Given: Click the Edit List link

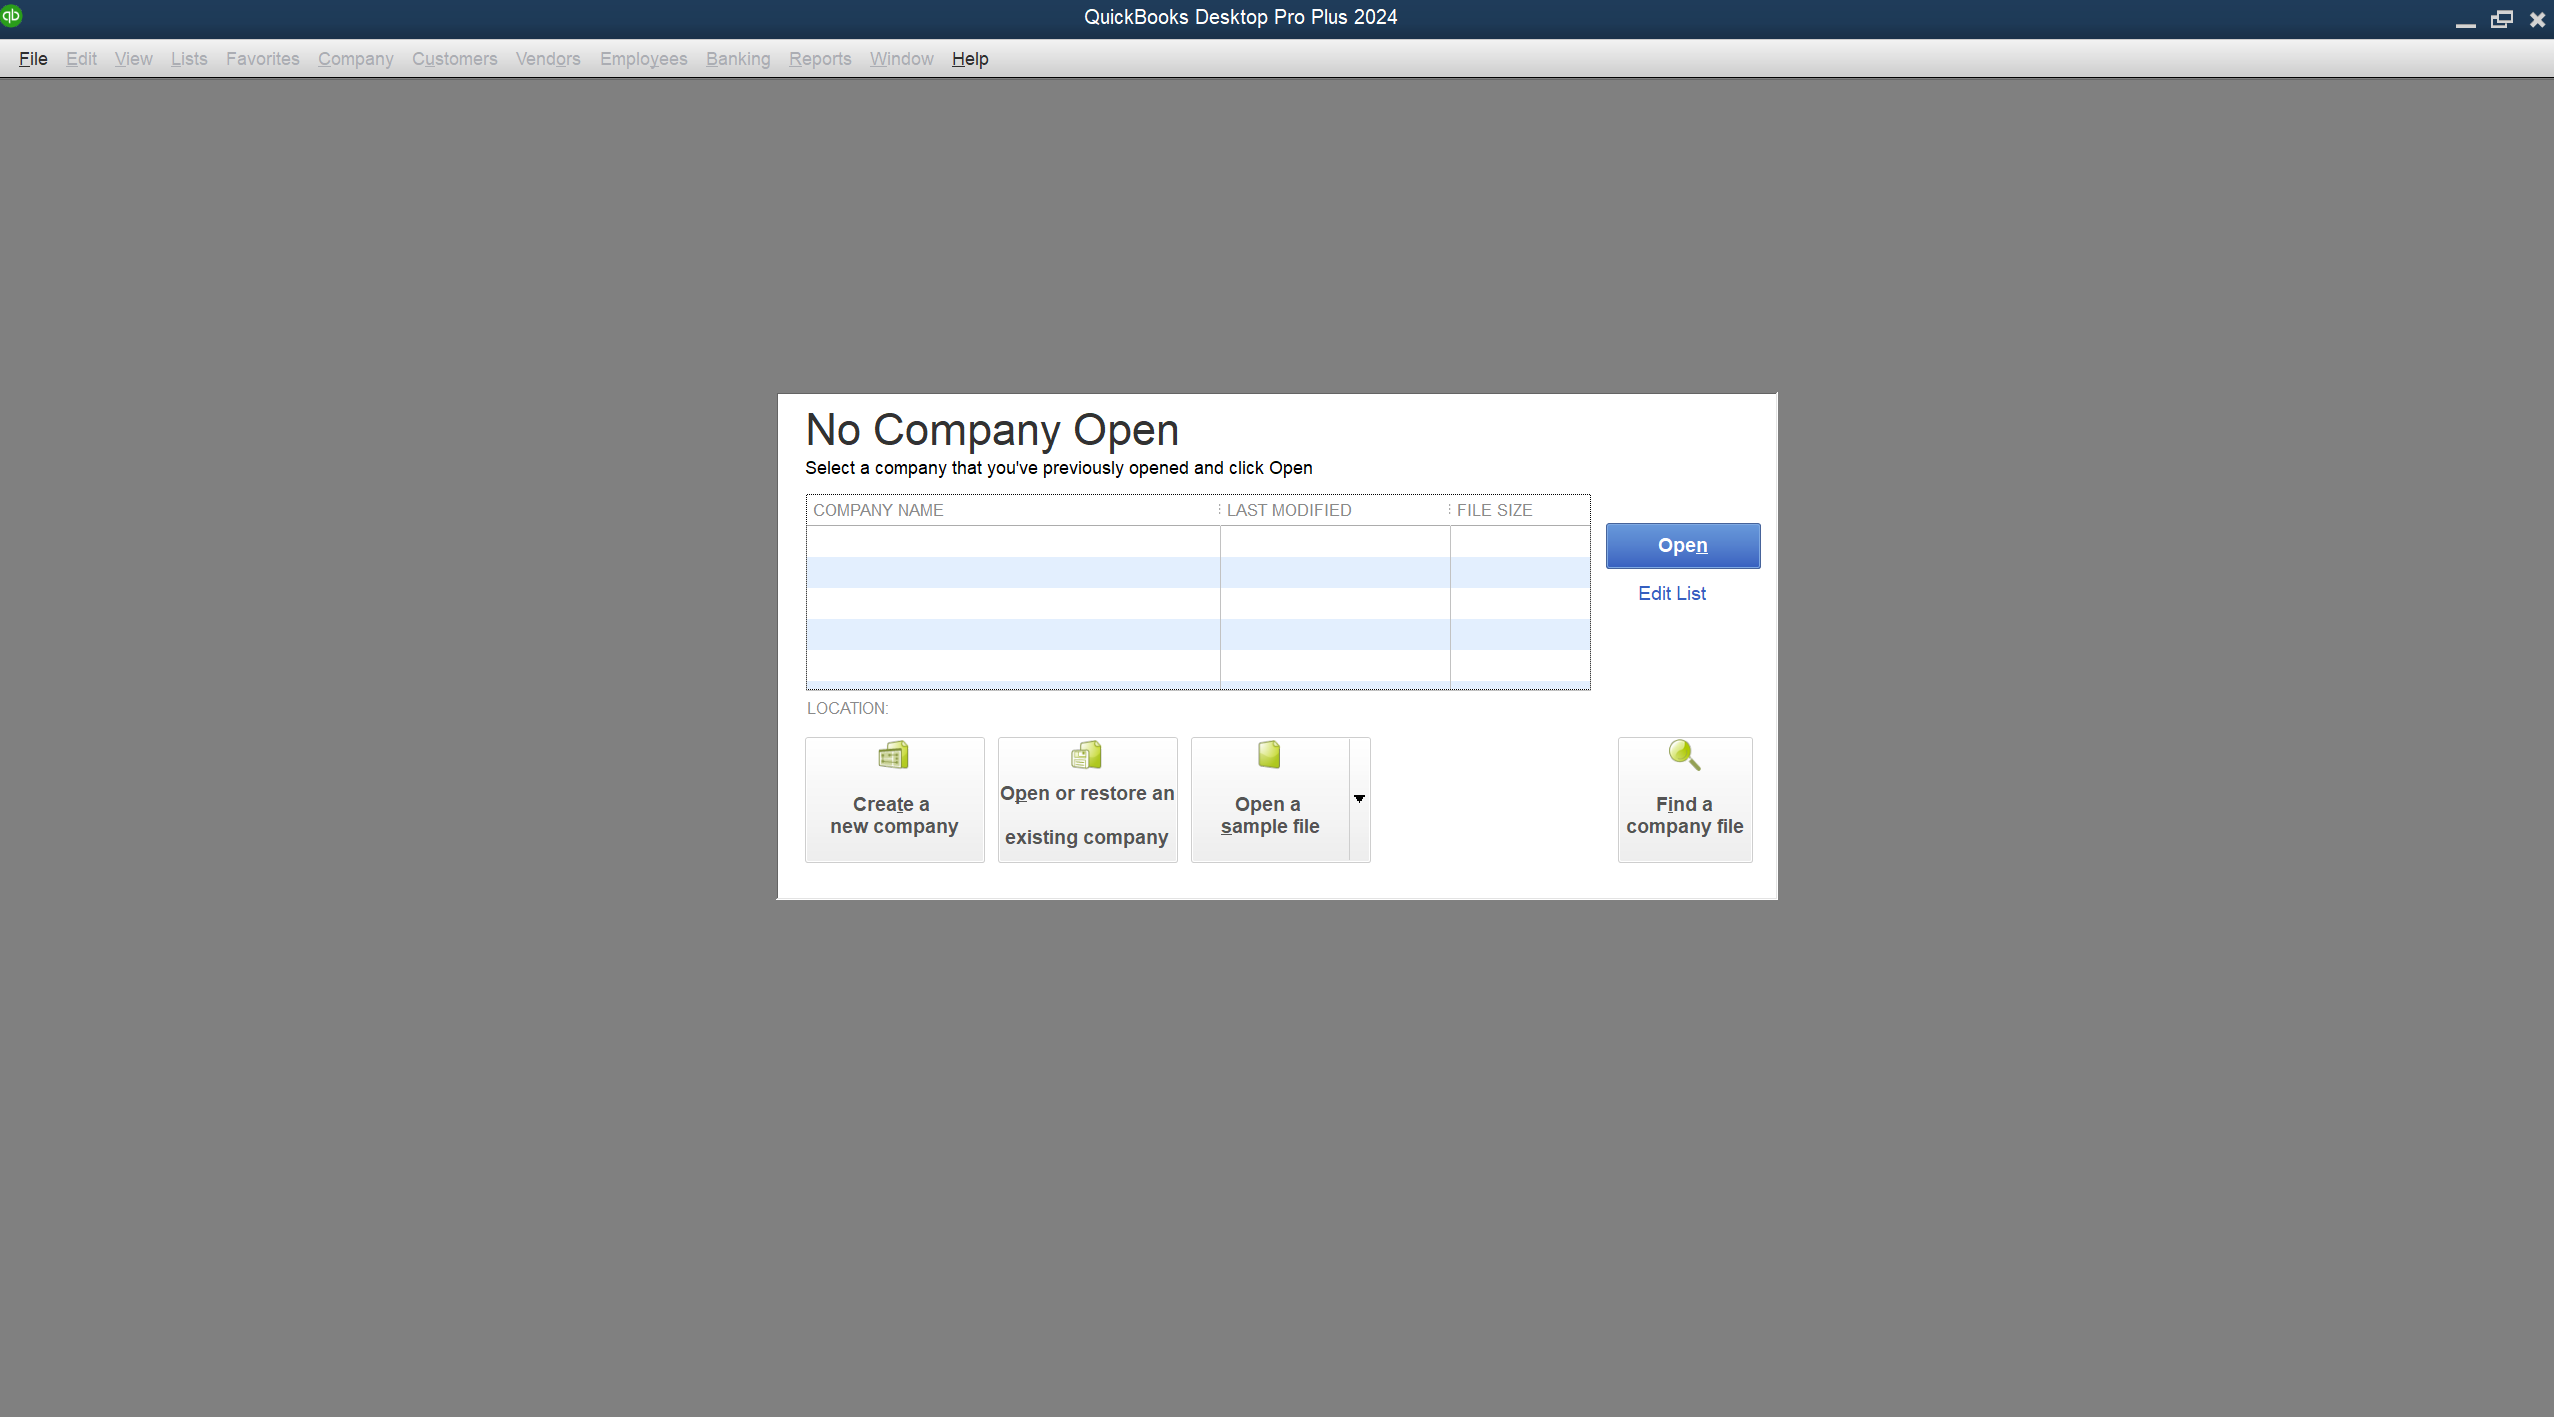Looking at the screenshot, I should tap(1672, 594).
